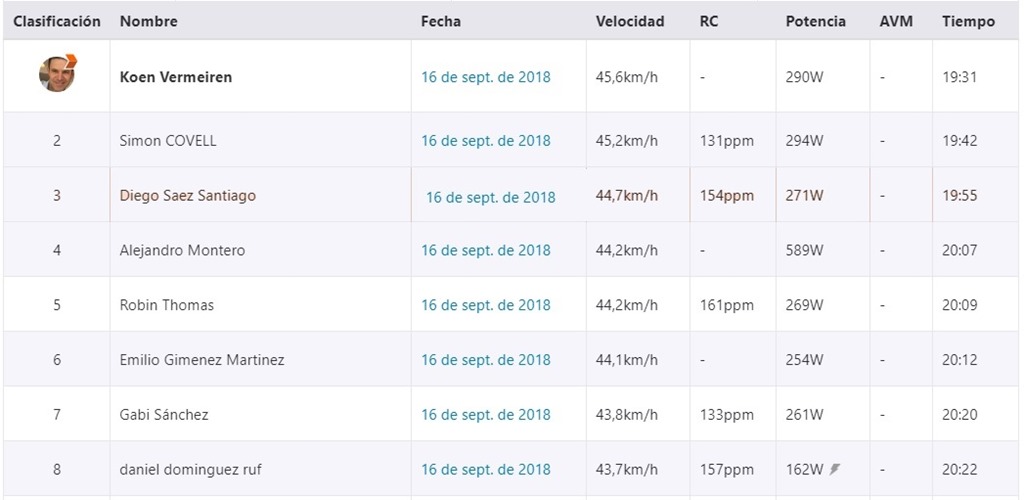Open Koen Vermeiren's 16 de sept. activity

(x=486, y=77)
